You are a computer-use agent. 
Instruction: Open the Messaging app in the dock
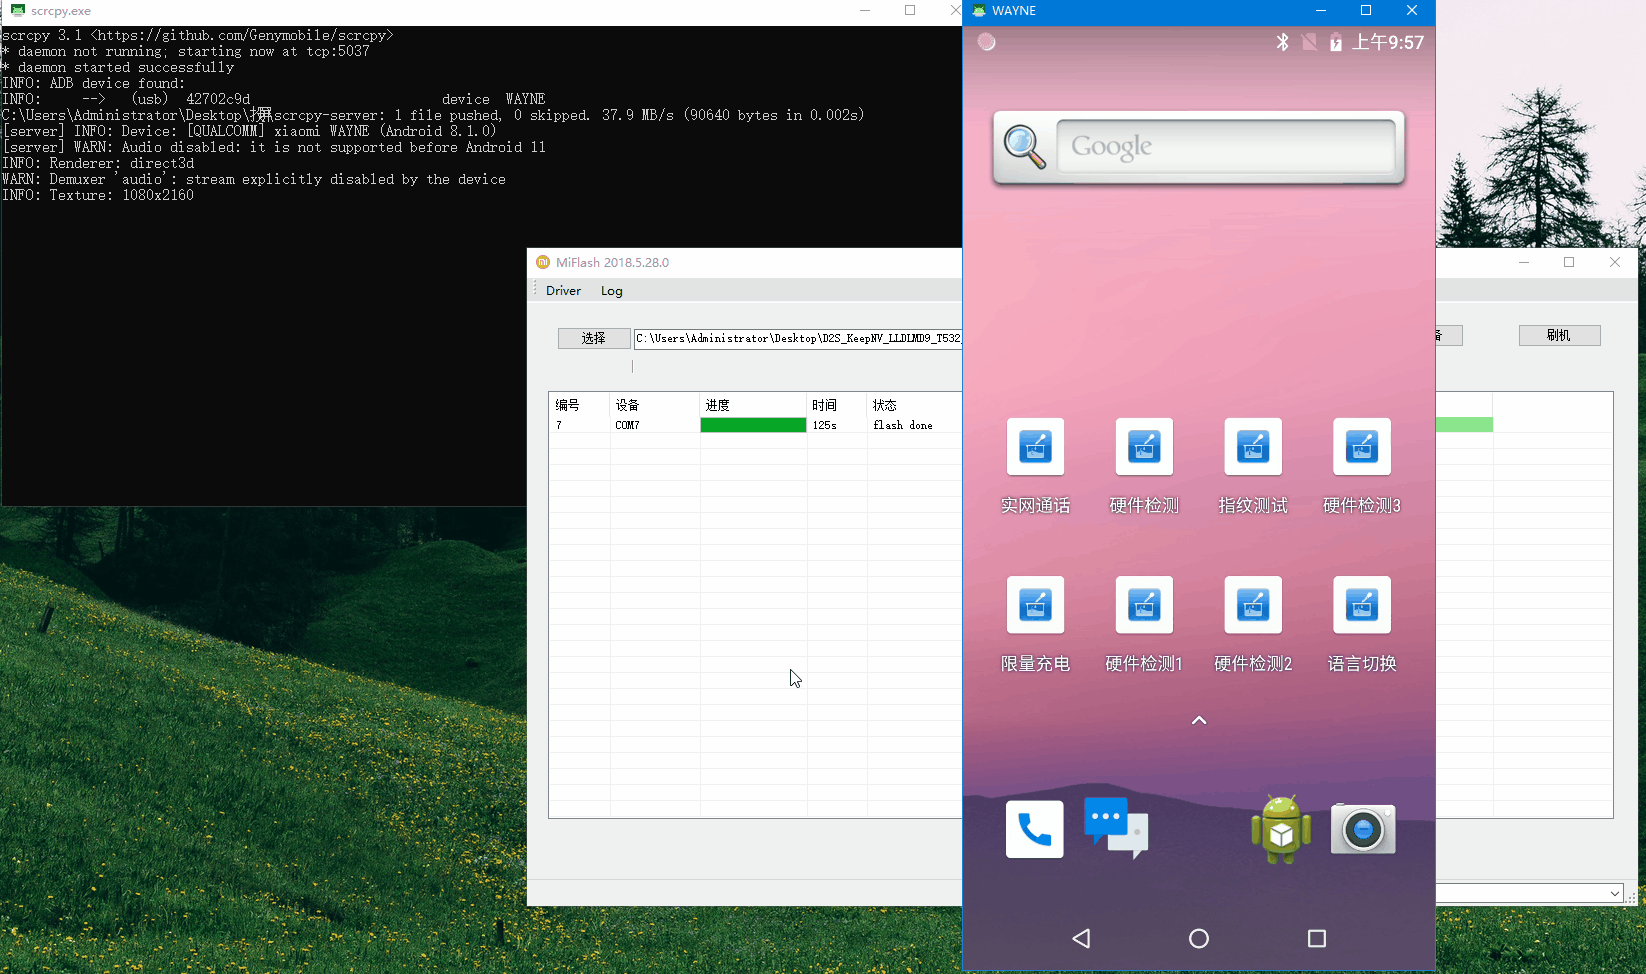pos(1116,828)
